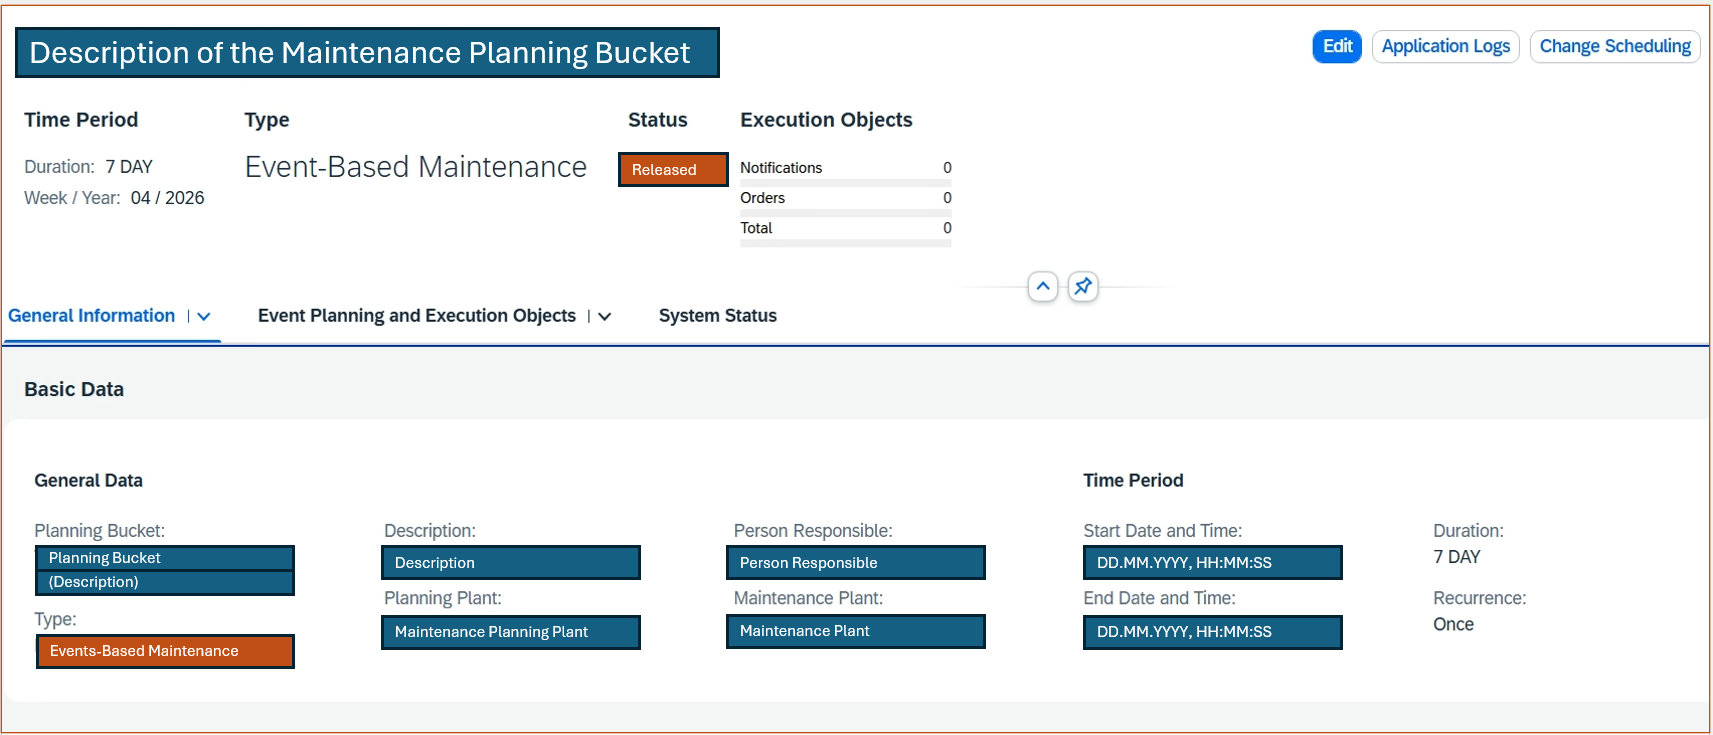
Task: Click the Start Date and Time value
Action: 1212,563
